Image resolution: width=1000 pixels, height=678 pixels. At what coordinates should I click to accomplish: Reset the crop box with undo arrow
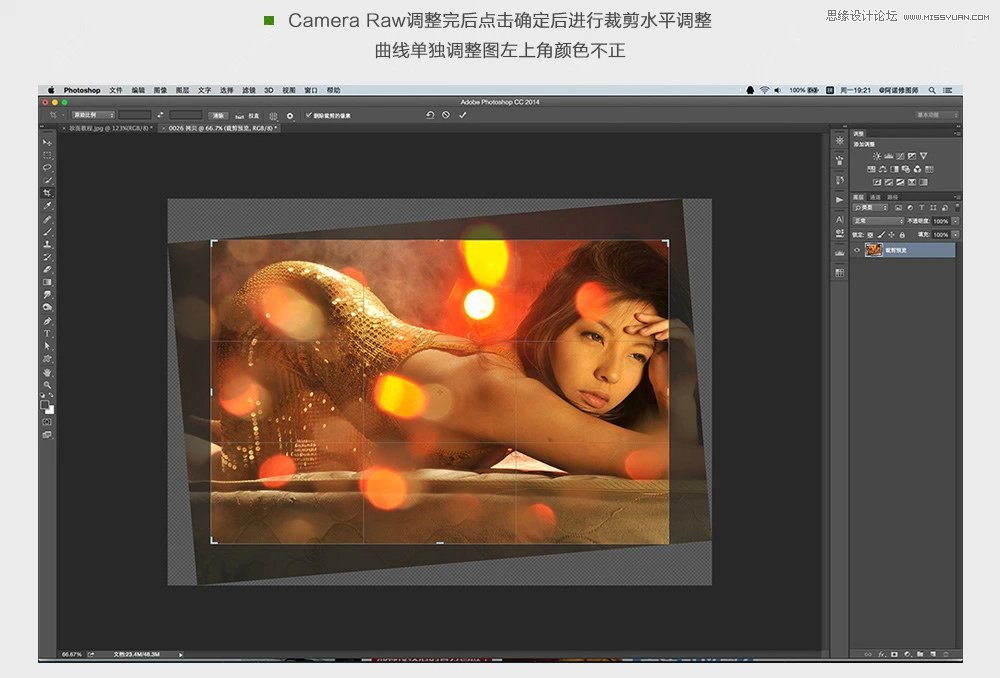pos(430,115)
